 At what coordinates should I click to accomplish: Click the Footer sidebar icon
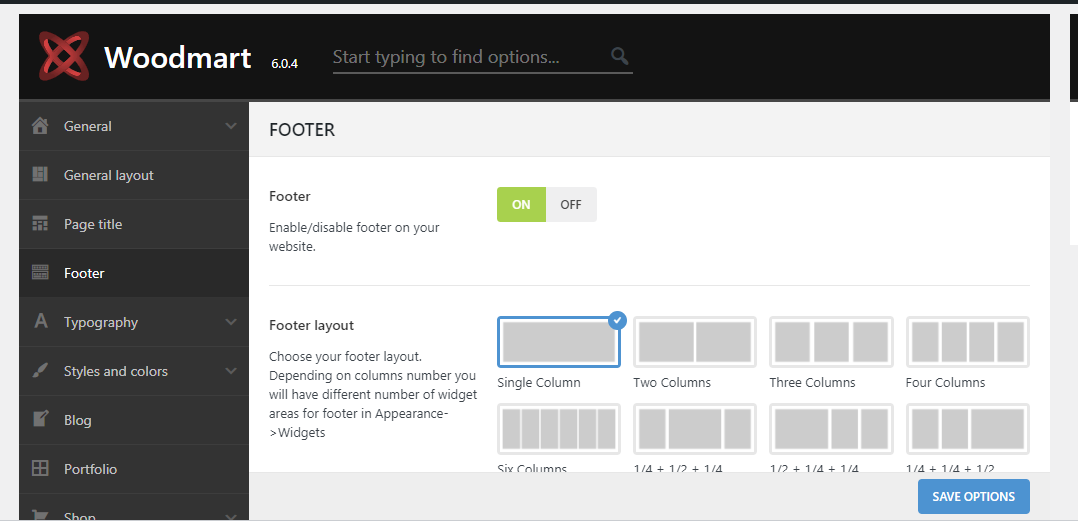41,273
